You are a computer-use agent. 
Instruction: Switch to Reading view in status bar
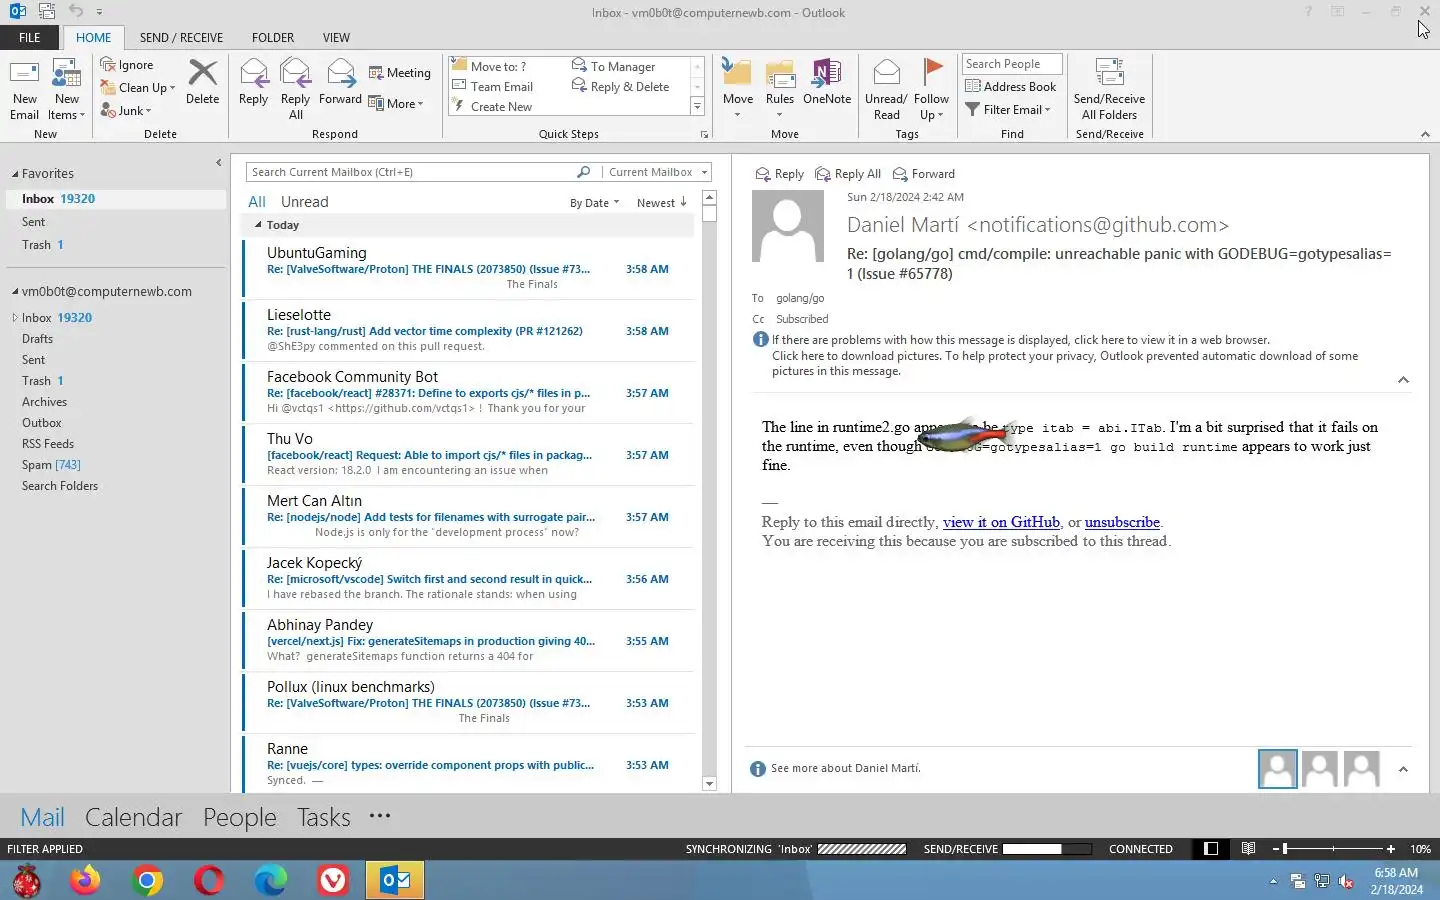(1248, 849)
